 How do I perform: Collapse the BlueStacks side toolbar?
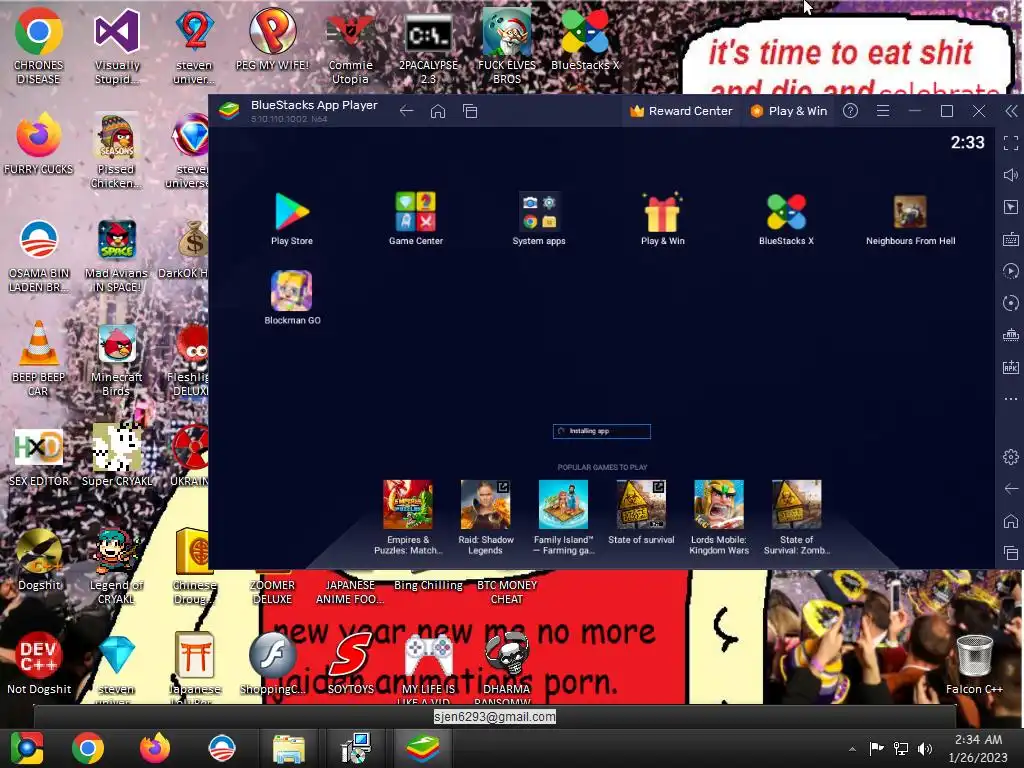(x=1011, y=111)
